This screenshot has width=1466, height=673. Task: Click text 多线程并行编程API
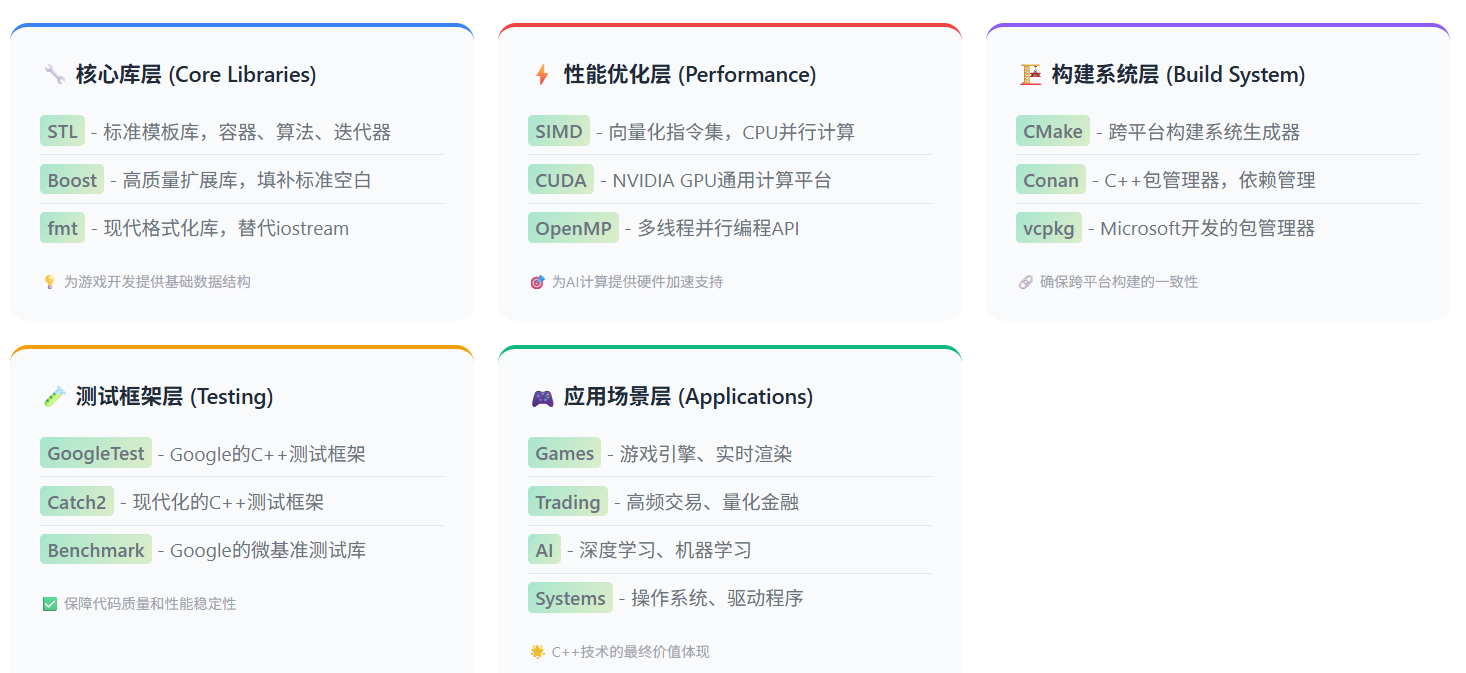click(718, 229)
